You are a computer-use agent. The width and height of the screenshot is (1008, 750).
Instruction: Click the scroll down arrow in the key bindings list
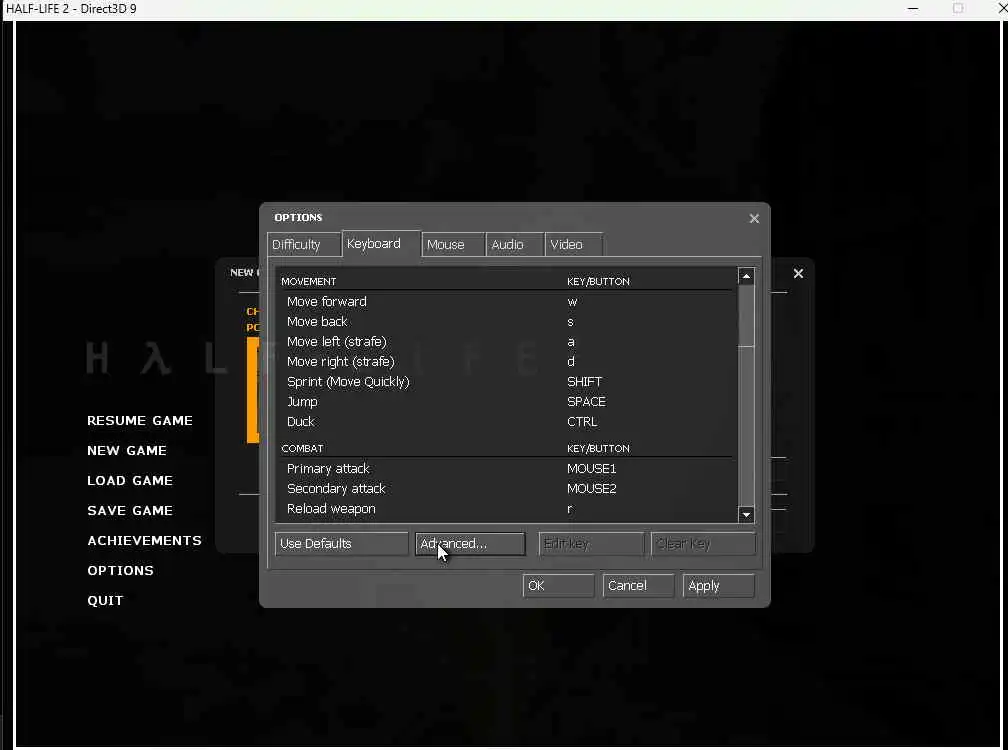point(746,514)
